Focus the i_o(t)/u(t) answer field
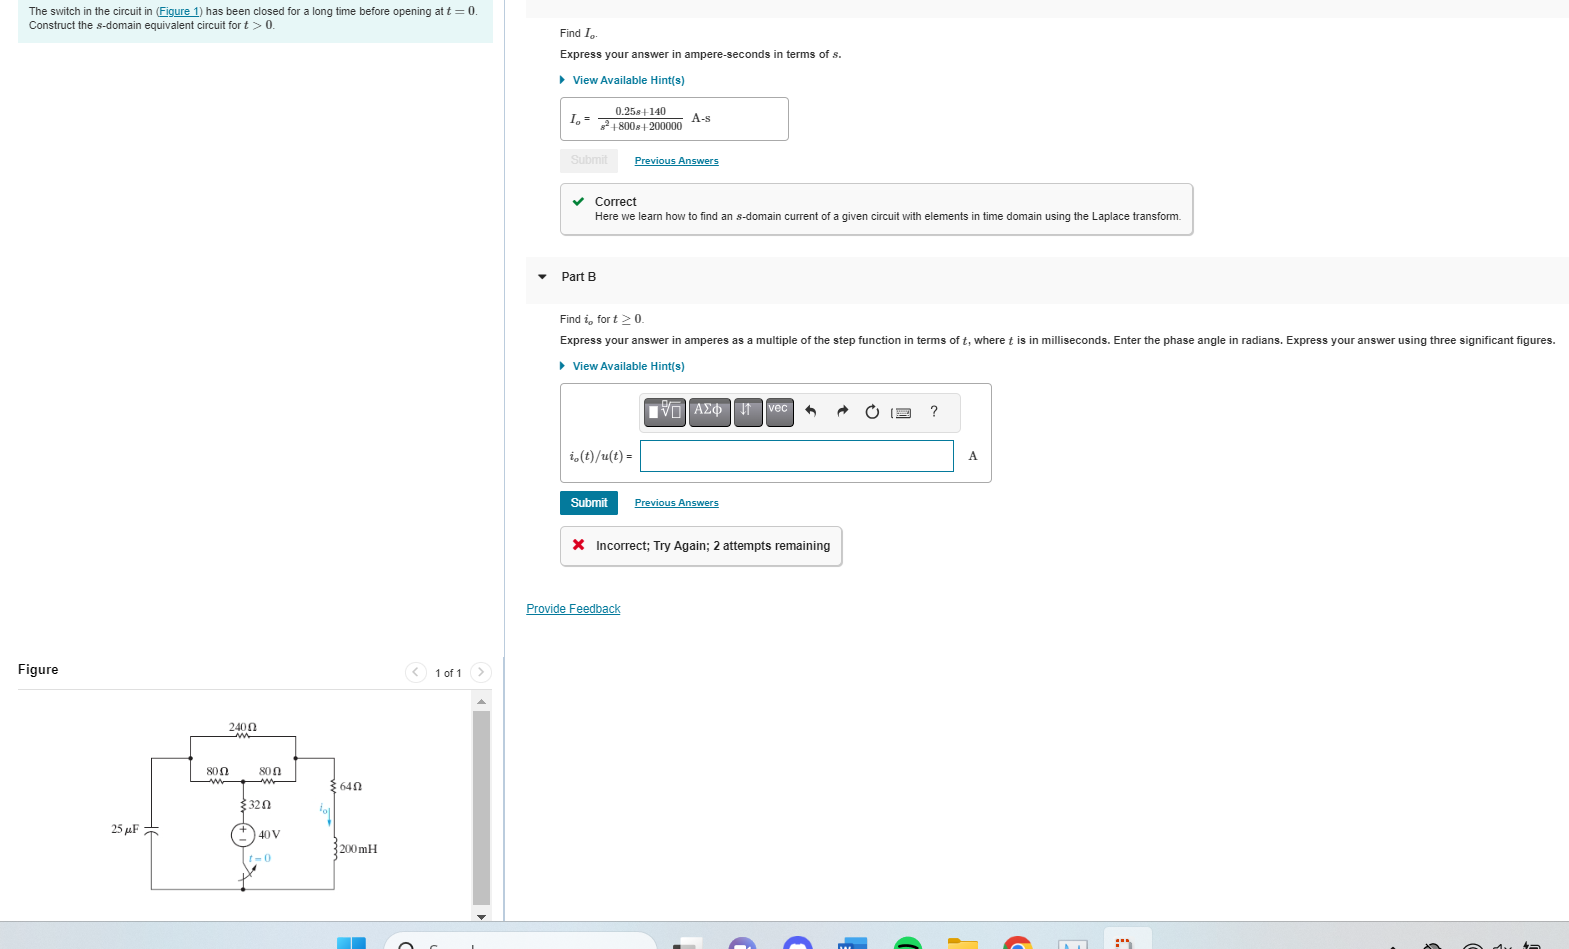The image size is (1569, 949). point(797,456)
